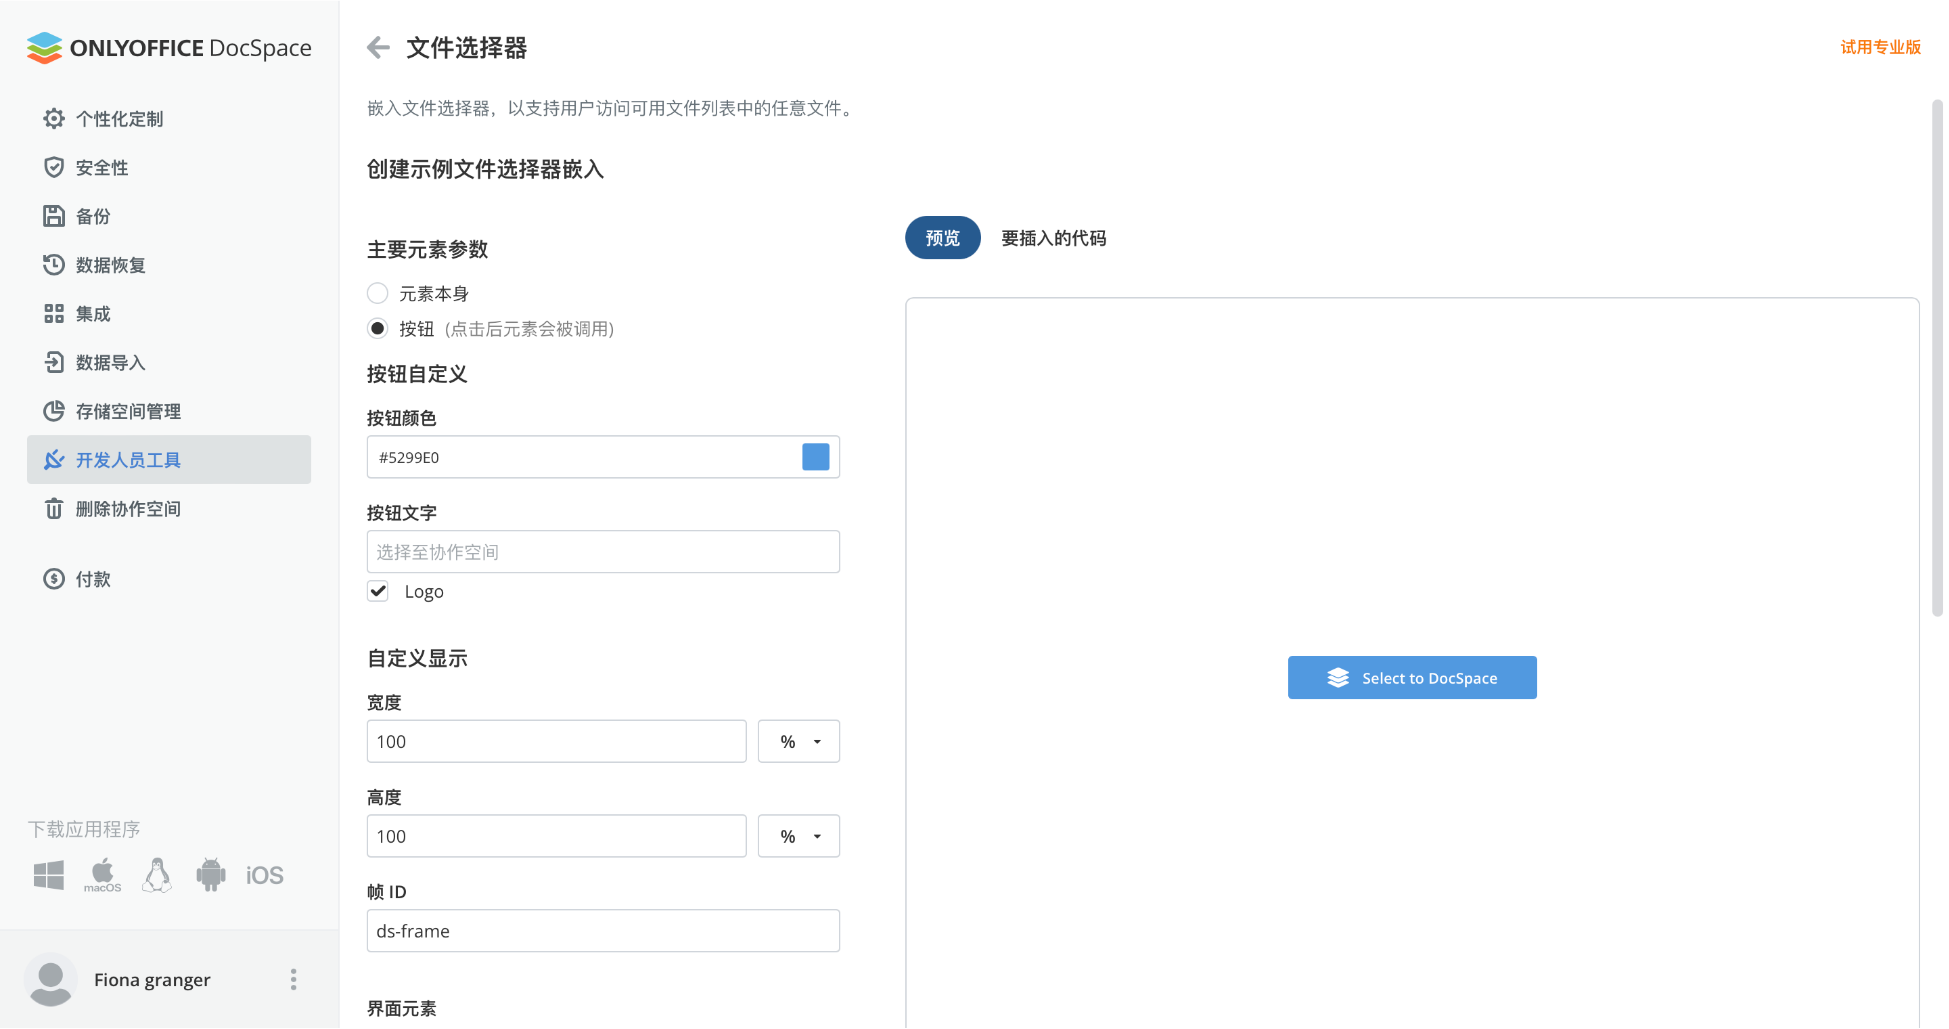Open 个性化定制 settings section
The image size is (1949, 1029).
169,119
